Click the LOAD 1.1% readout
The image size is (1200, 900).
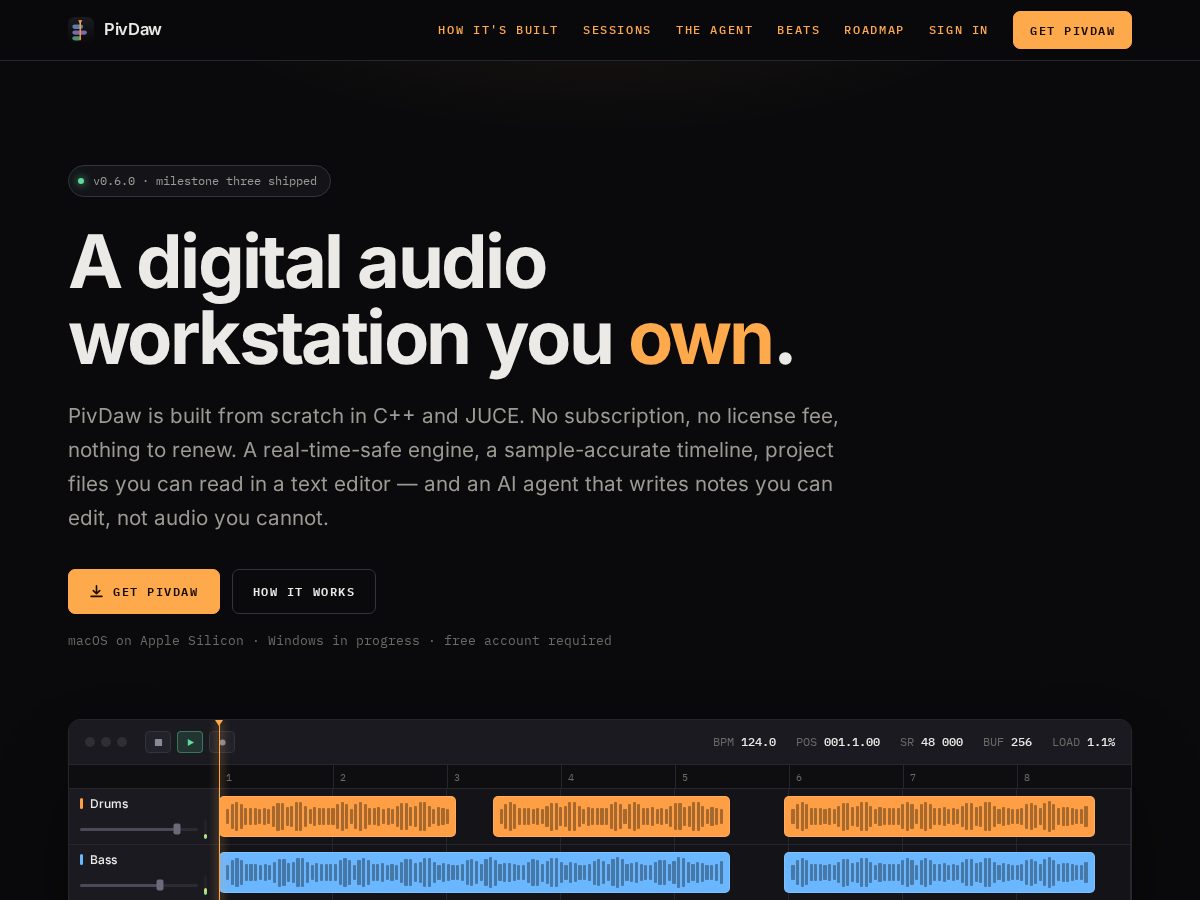pos(1083,742)
